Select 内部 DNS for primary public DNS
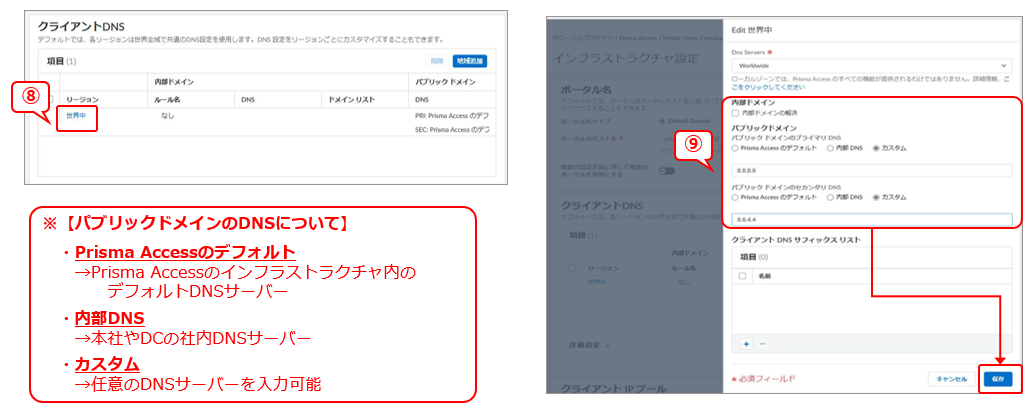The height and width of the screenshot is (412, 1033). click(x=830, y=148)
